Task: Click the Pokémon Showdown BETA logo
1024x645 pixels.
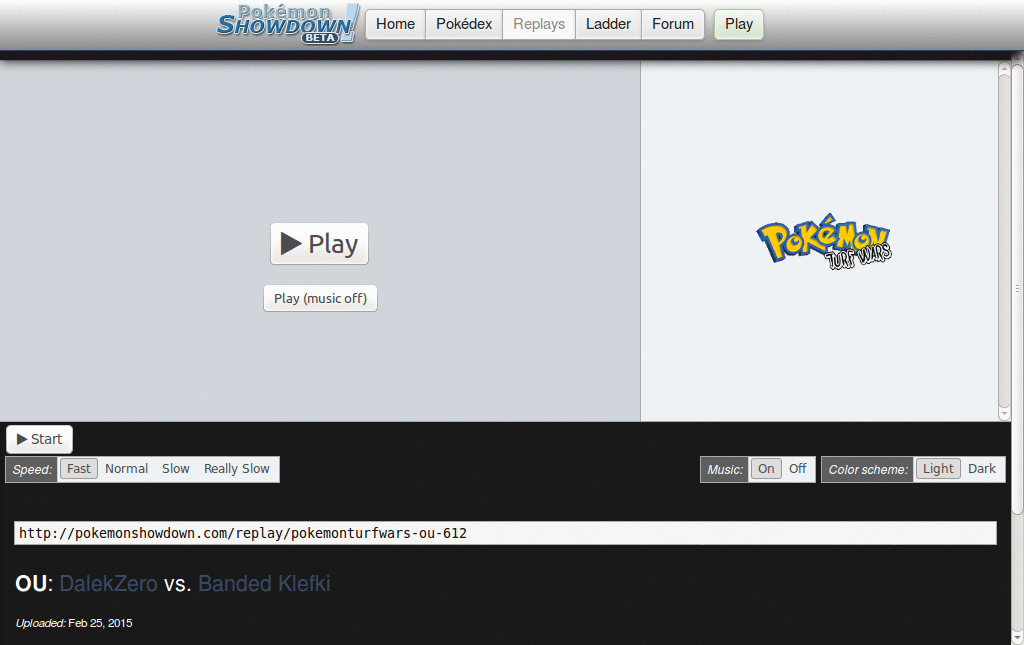Action: click(288, 24)
